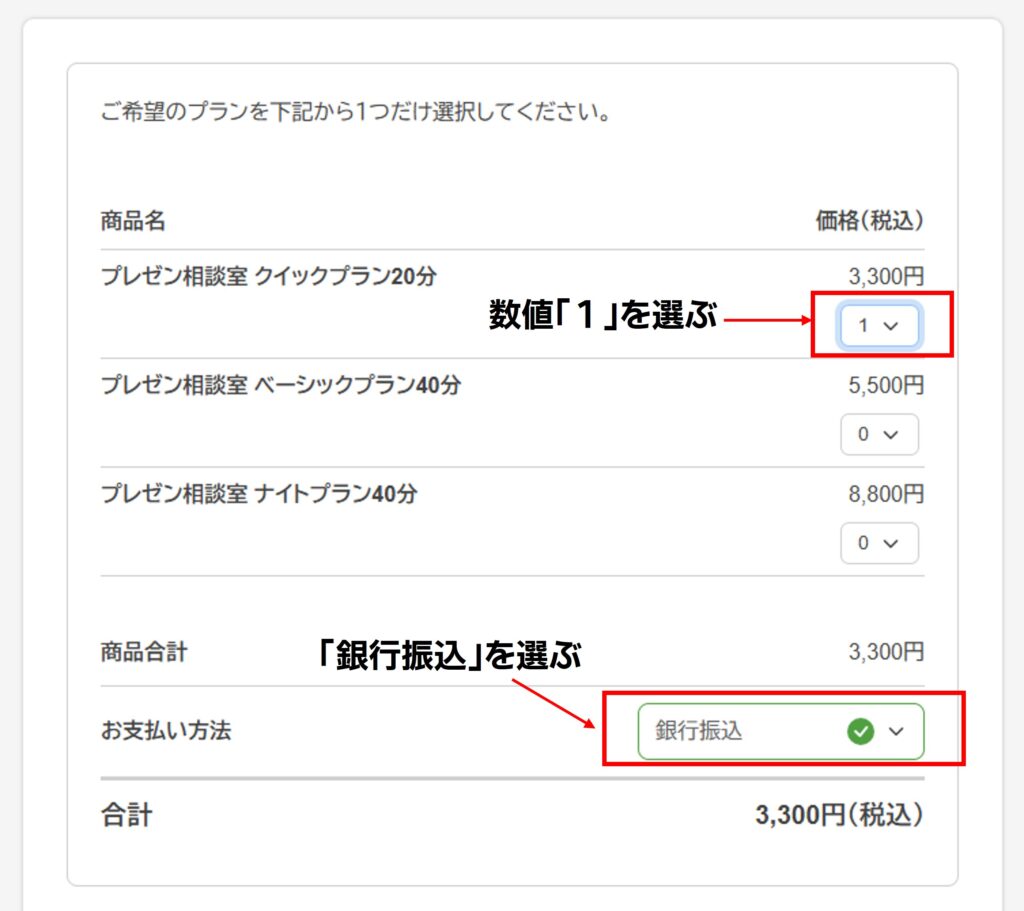Click the chevron in ナイトプラン quantity selector
Image resolution: width=1024 pixels, height=911 pixels.
pyautogui.click(x=892, y=543)
